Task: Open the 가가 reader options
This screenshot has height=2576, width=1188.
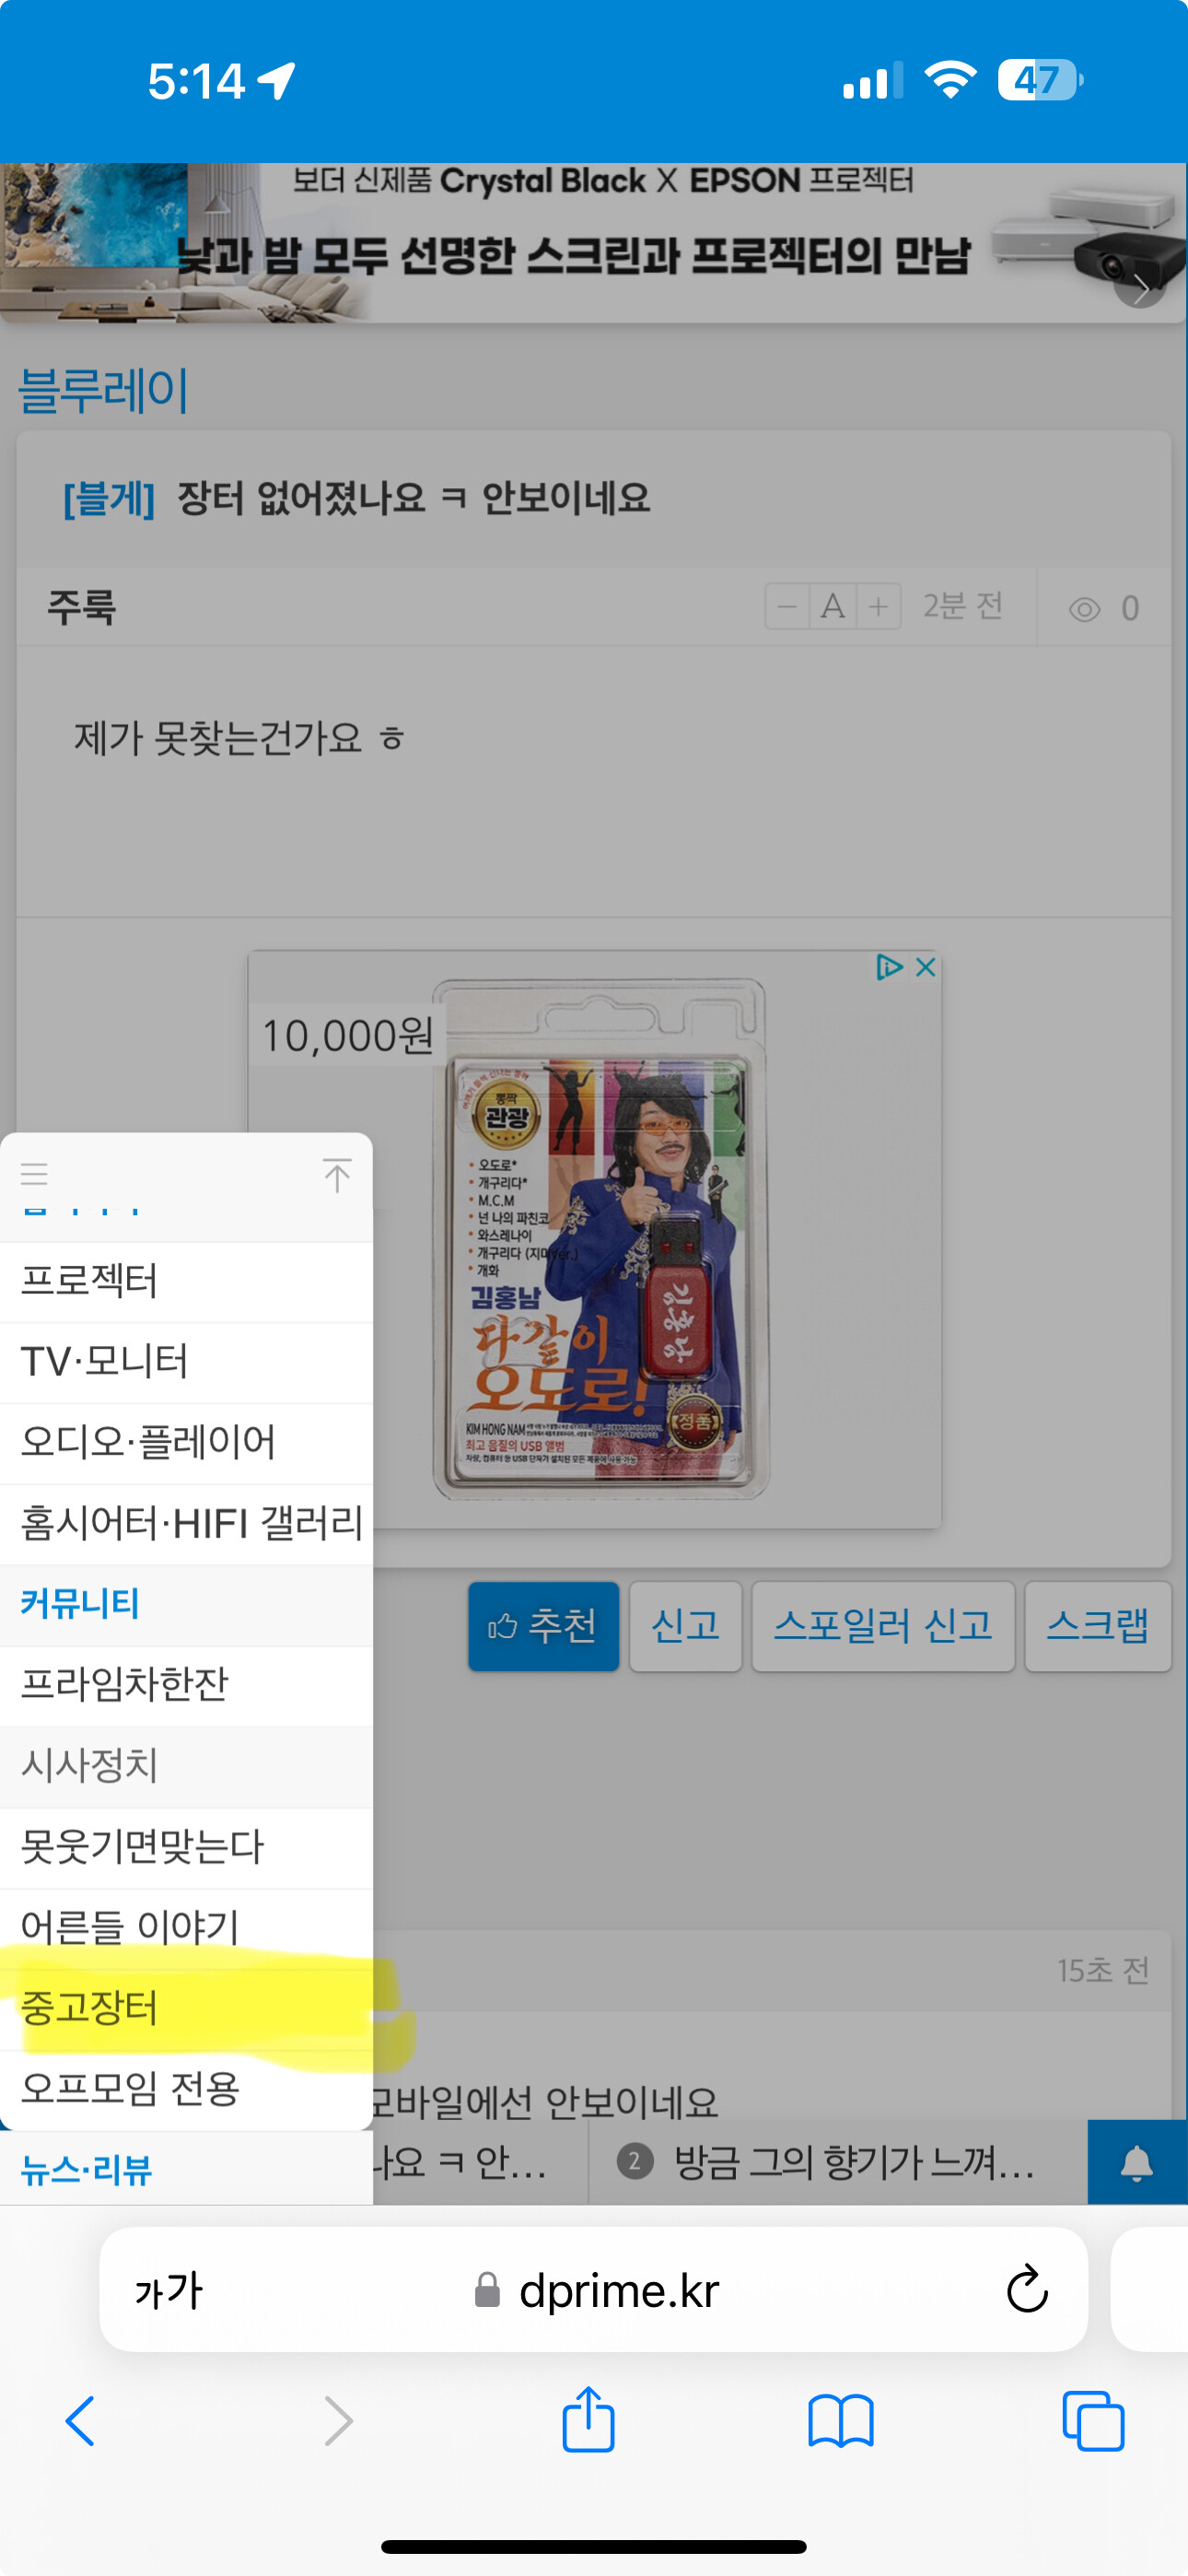Action: (x=169, y=2290)
